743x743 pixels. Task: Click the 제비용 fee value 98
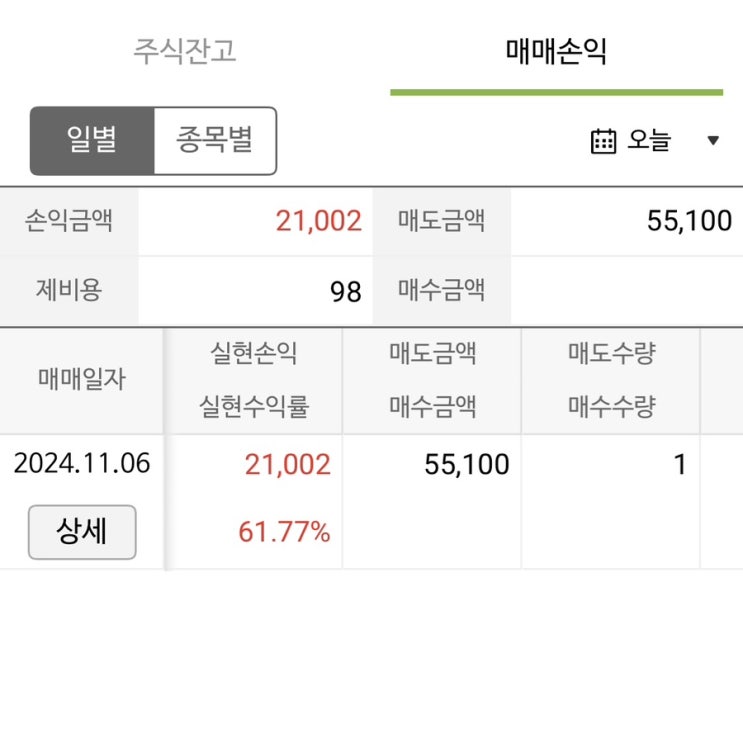(345, 291)
